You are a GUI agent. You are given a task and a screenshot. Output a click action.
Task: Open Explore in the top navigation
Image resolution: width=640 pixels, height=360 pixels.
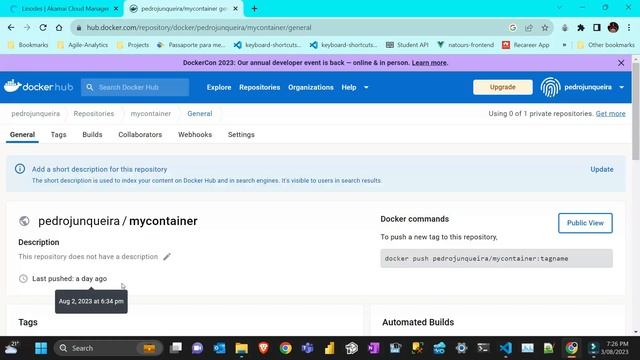click(x=219, y=87)
